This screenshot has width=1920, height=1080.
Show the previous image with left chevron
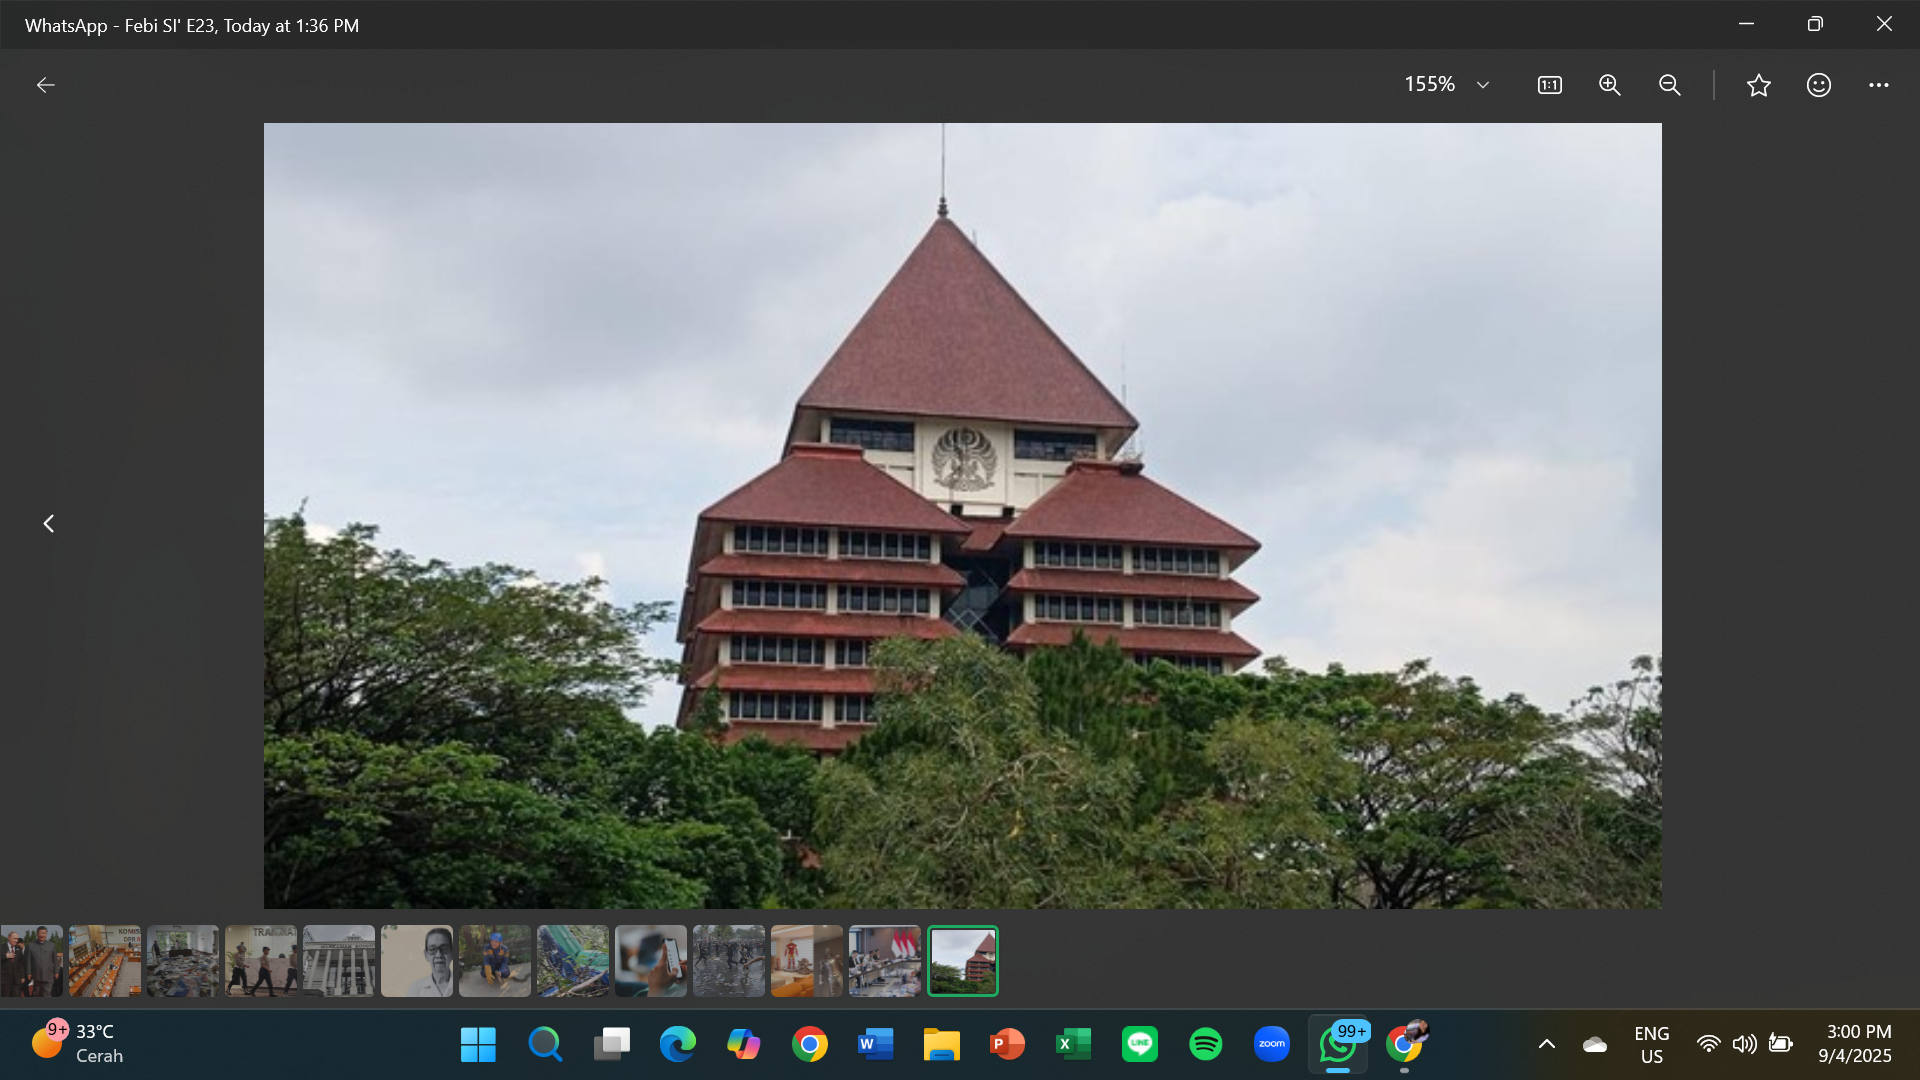click(48, 523)
